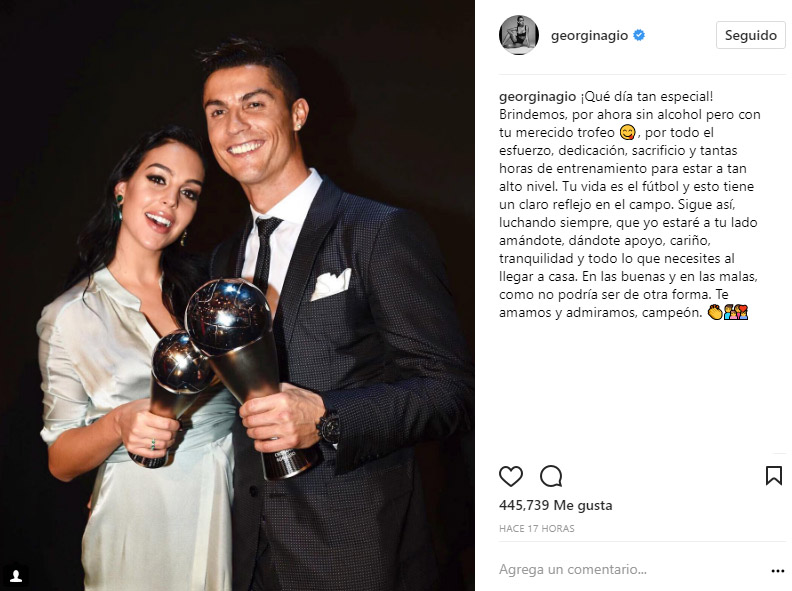Show tagged people using photo corner icon
The image size is (792, 591).
(x=16, y=576)
